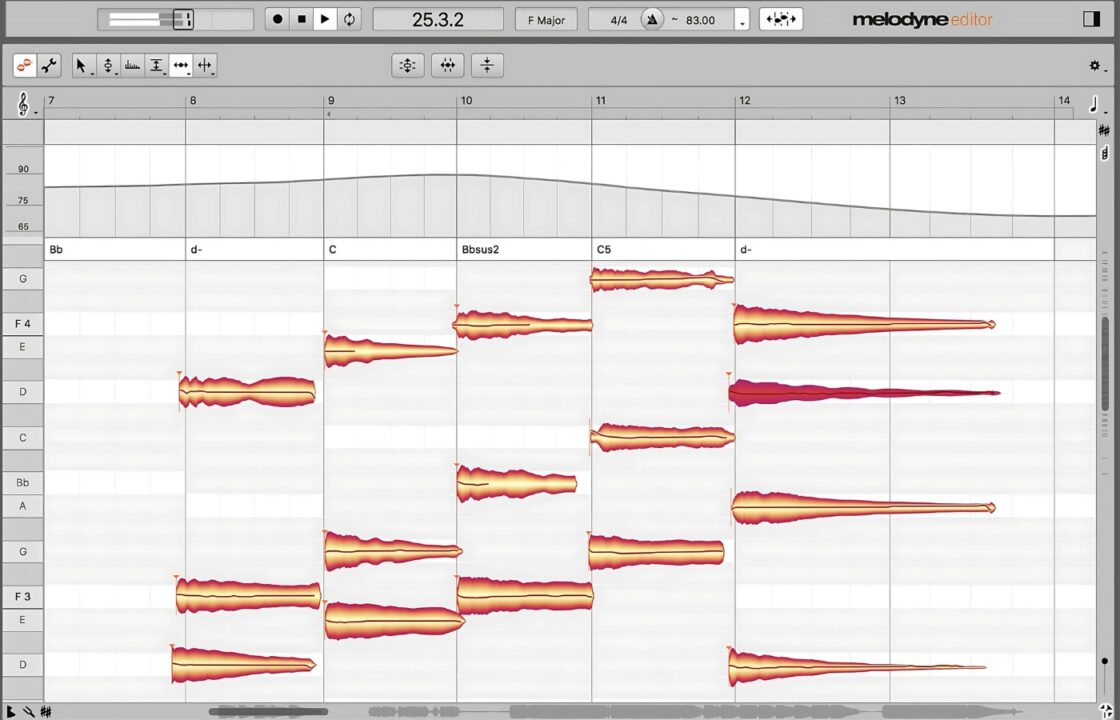Viewport: 1120px width, 720px height.
Task: Click the 4/4 time signature
Action: point(619,20)
